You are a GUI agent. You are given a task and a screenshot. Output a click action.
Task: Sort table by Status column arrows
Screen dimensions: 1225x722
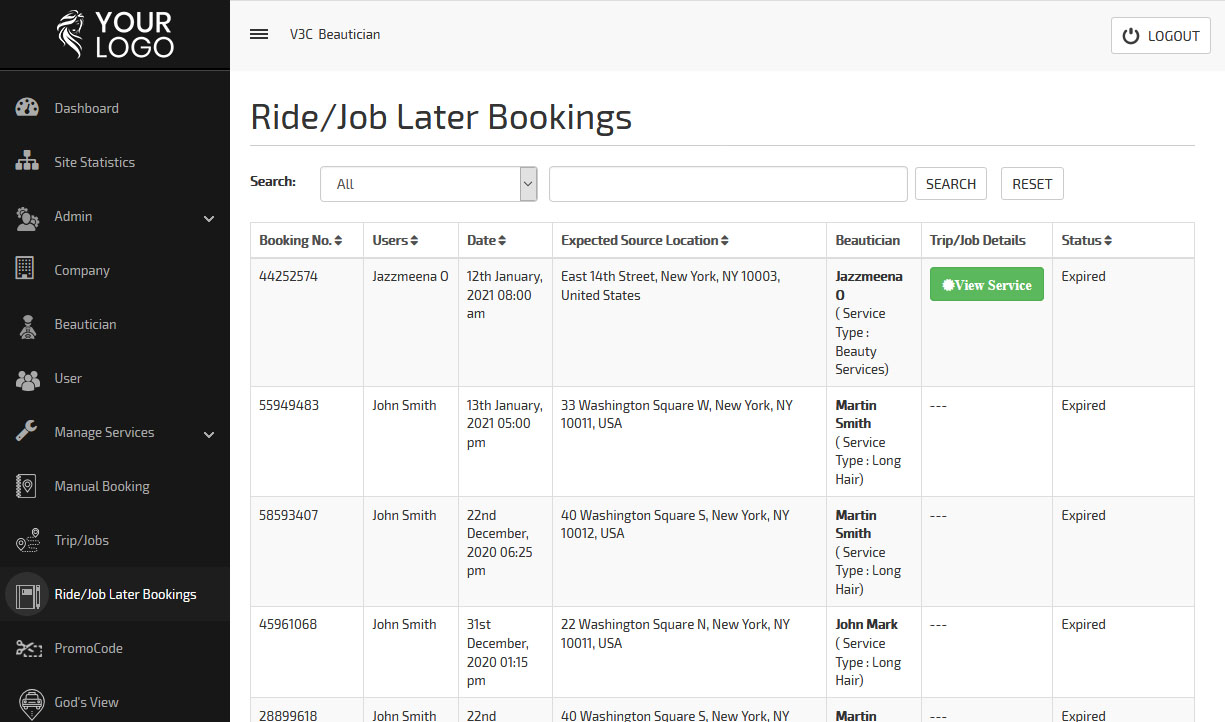point(1108,241)
